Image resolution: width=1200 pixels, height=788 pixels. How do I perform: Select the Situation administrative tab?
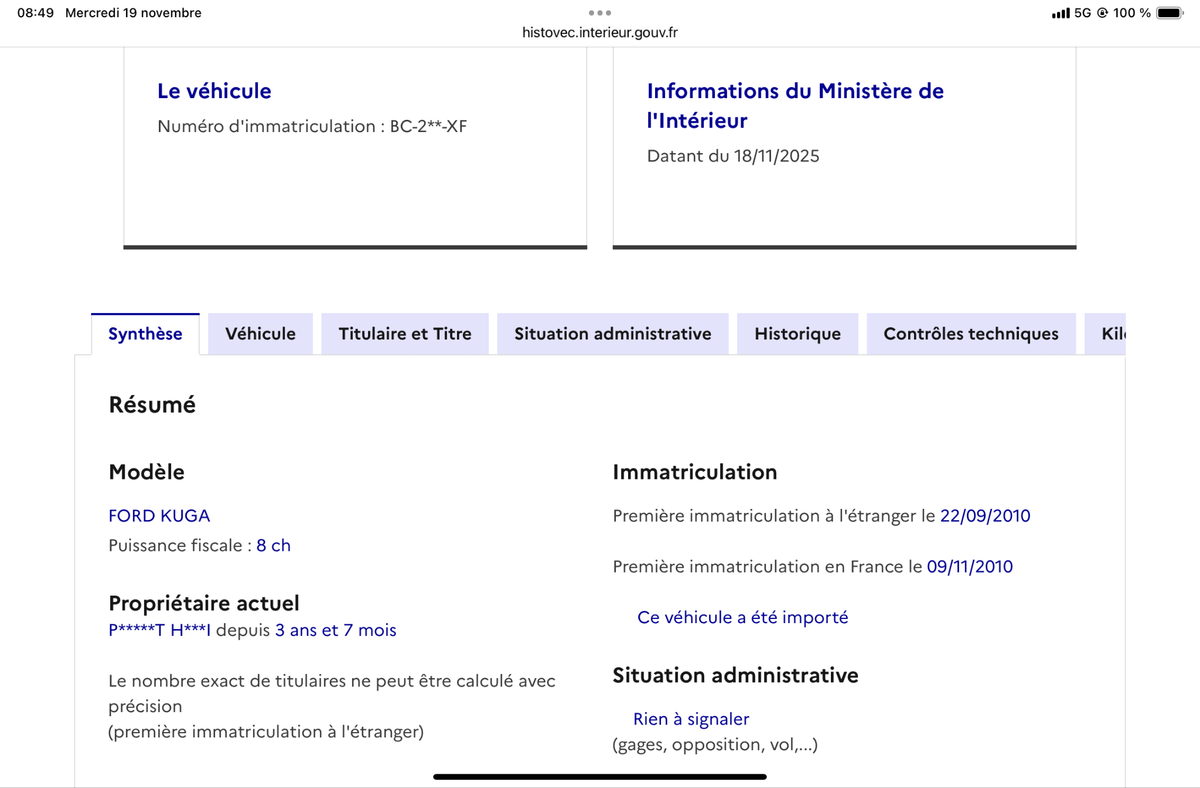613,334
